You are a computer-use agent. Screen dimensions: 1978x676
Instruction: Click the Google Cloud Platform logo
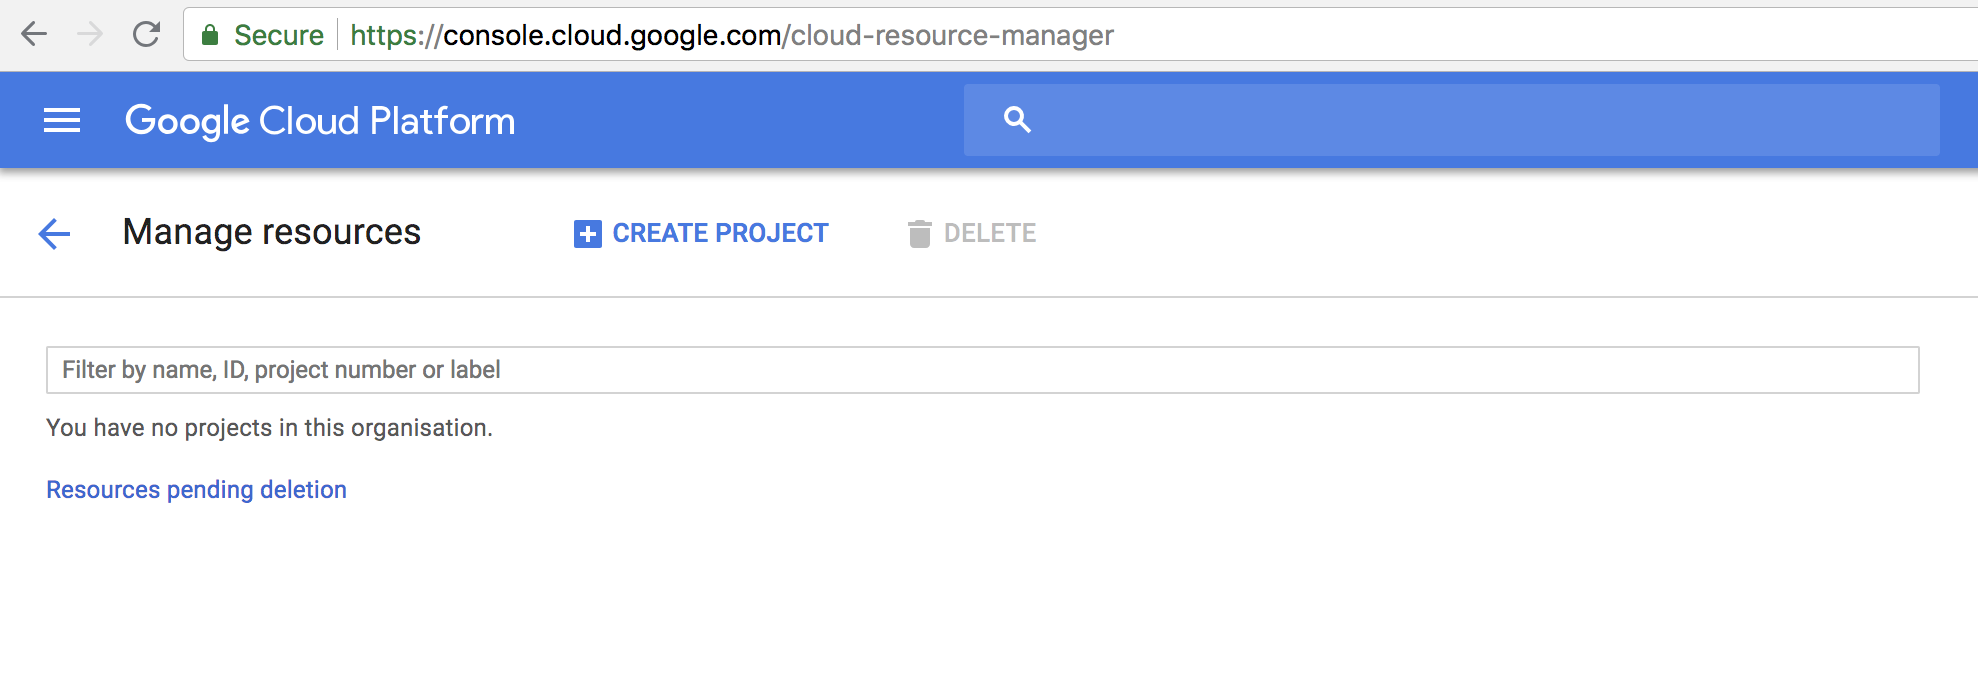(x=320, y=121)
